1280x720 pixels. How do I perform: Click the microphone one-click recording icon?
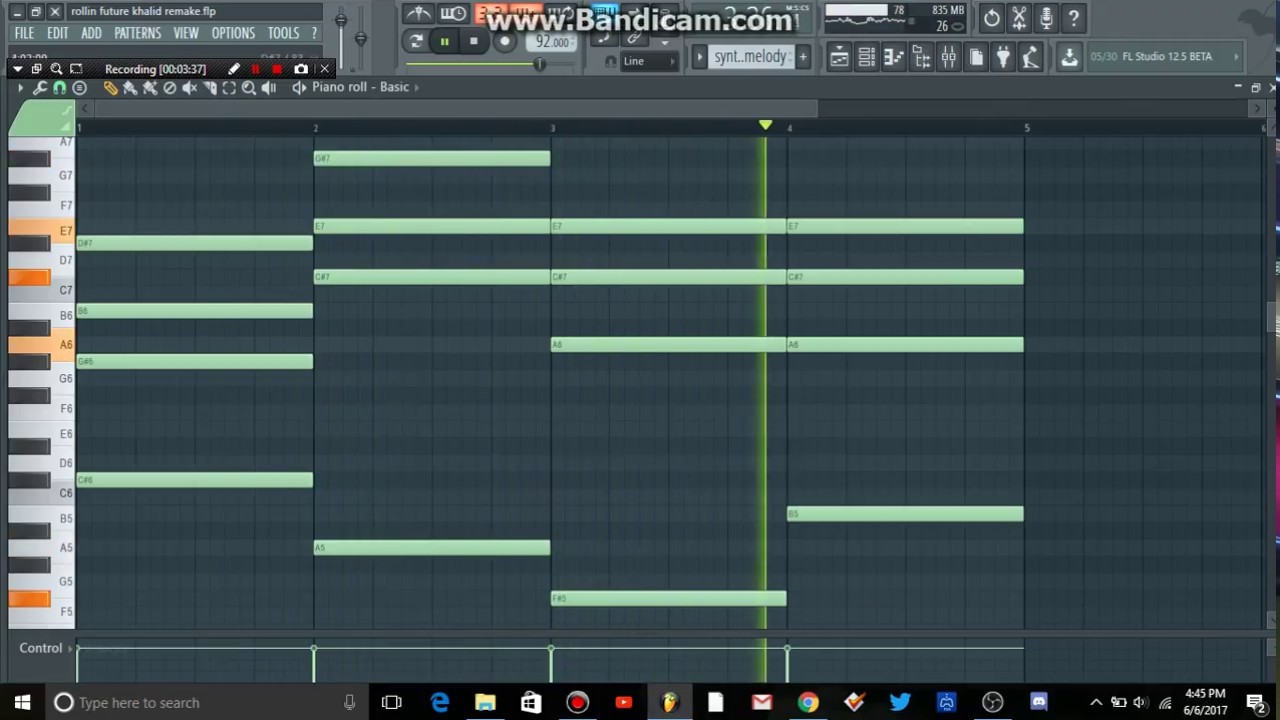pos(1046,18)
